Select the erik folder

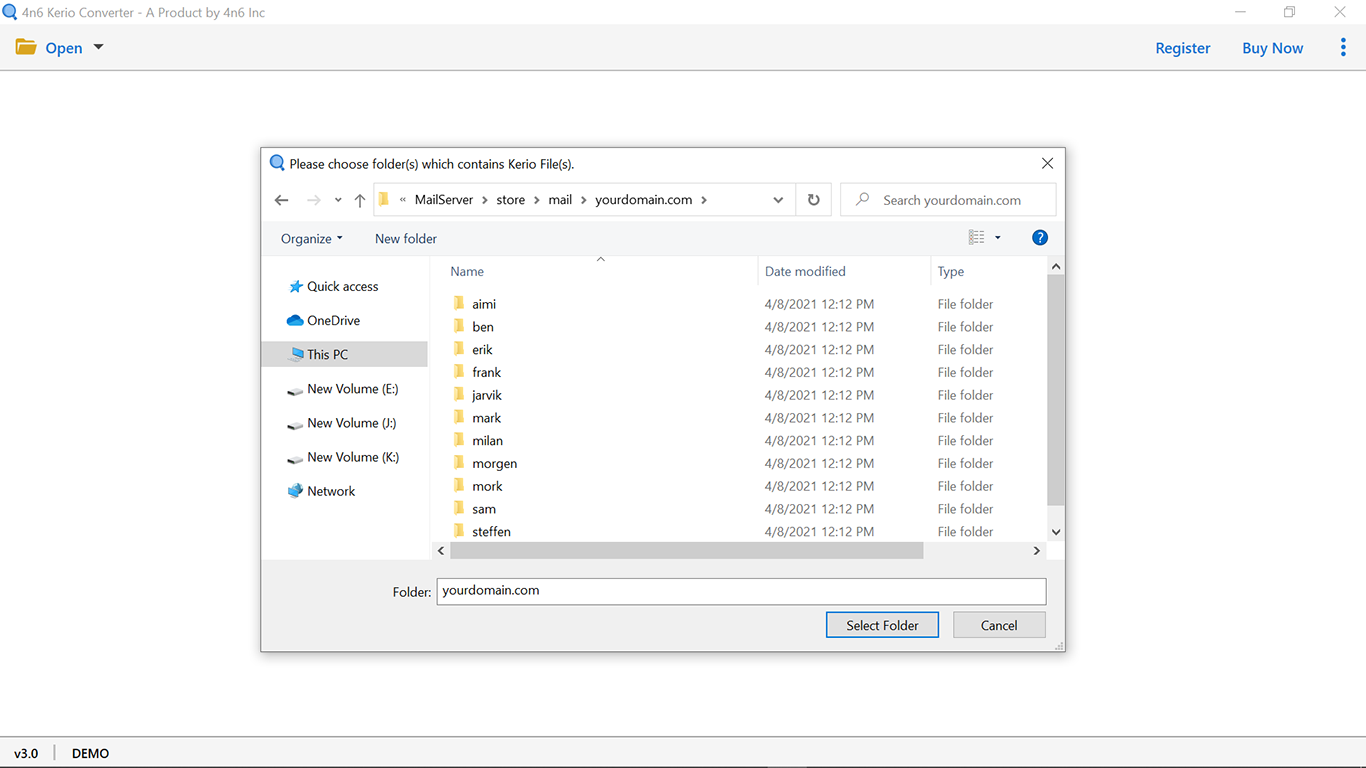coord(482,350)
